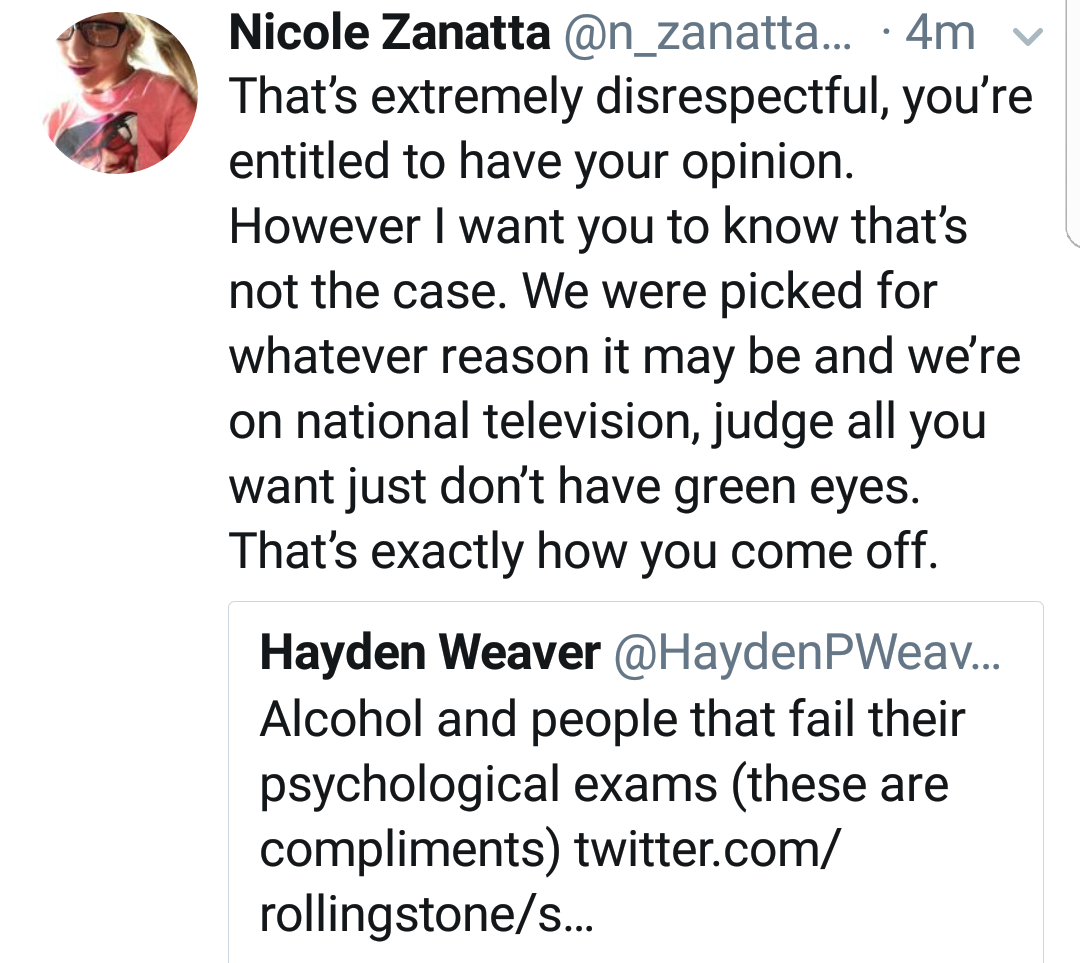Open Nicole Zanatta's profile picture
The width and height of the screenshot is (1080, 963).
(x=120, y=92)
